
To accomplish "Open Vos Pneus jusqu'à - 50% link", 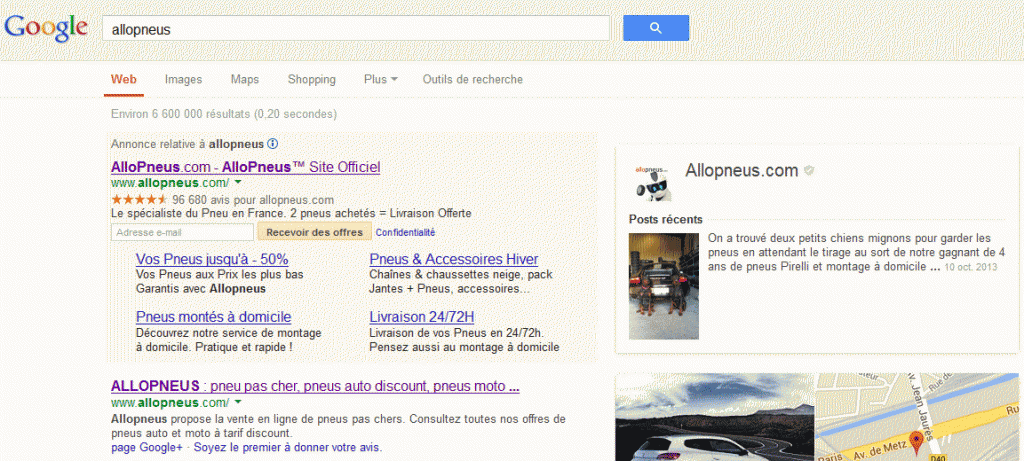I will click(212, 259).
